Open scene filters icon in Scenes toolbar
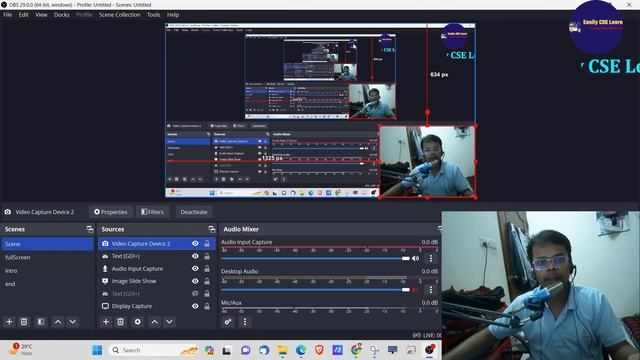 (41, 322)
